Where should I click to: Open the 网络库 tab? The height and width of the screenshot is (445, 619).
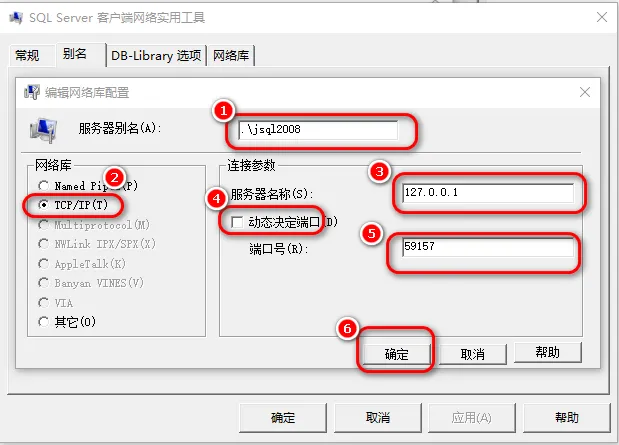point(231,56)
